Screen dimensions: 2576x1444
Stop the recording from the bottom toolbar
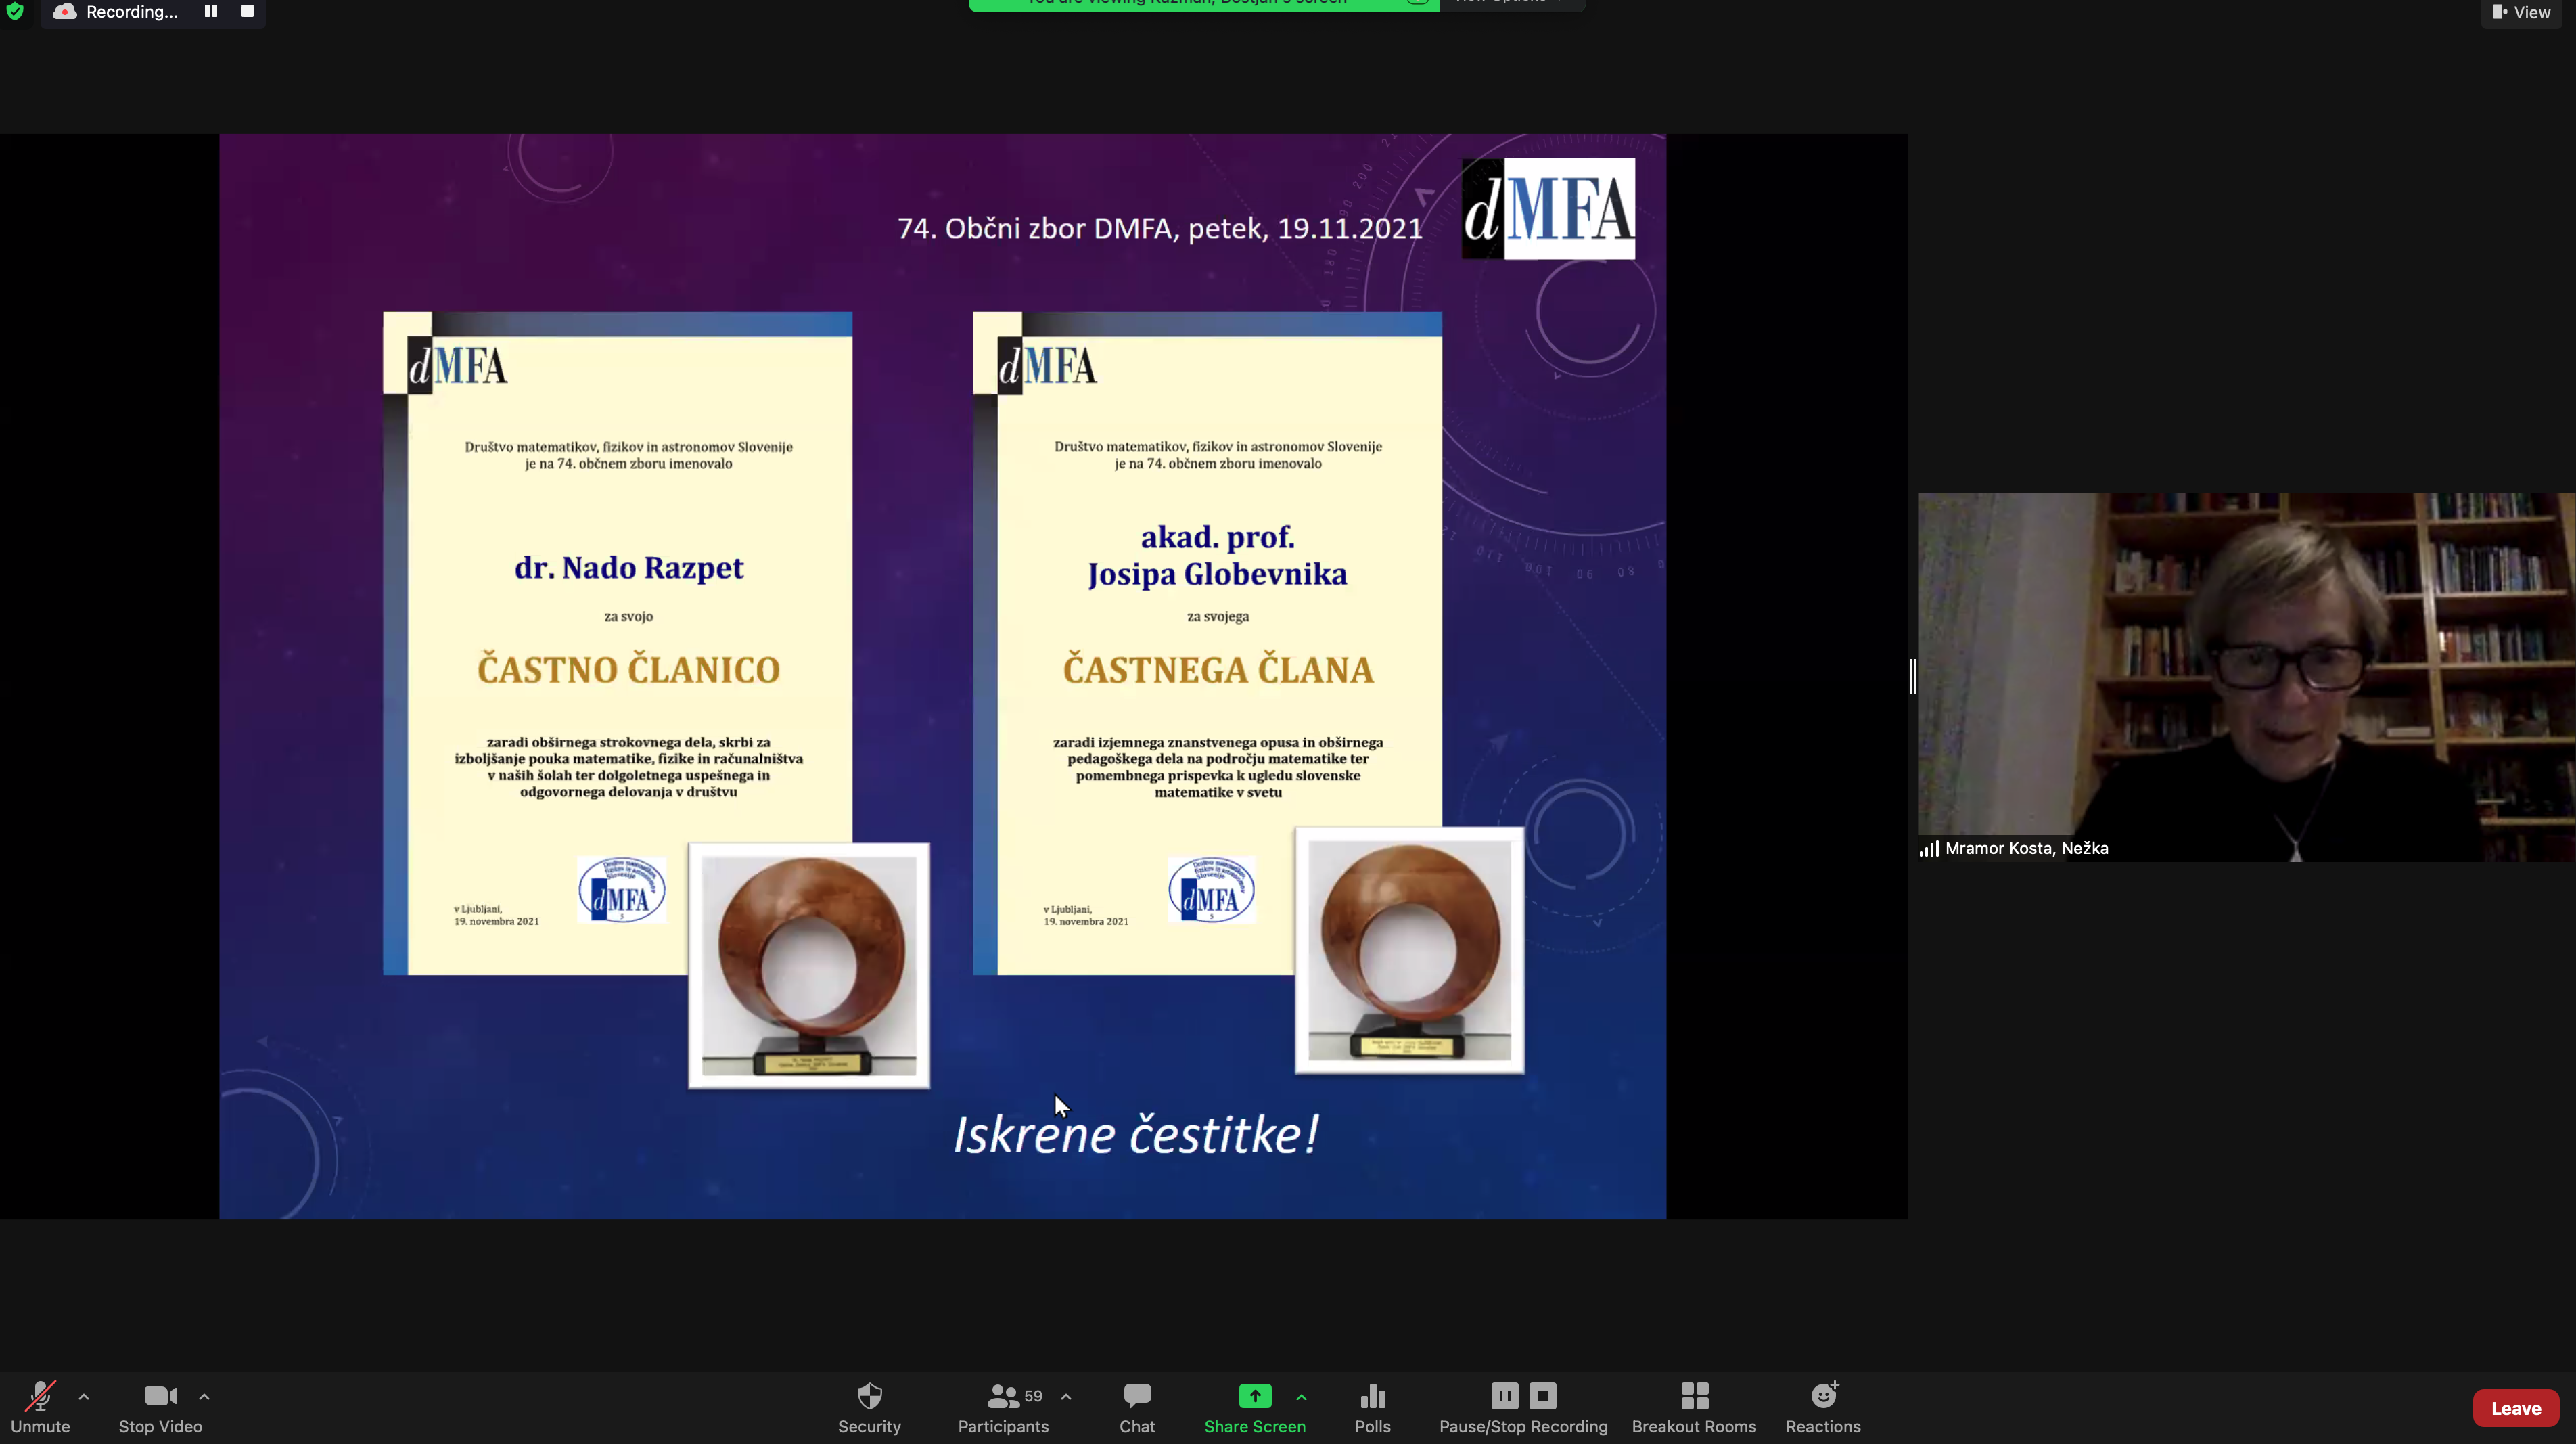pos(1543,1395)
